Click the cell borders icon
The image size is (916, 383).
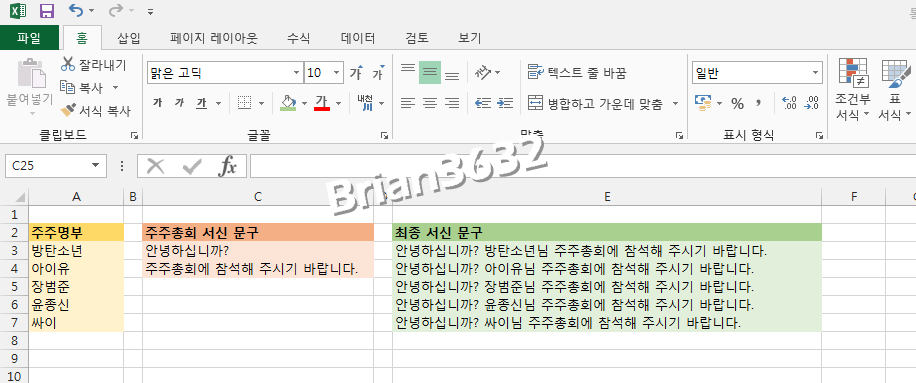click(244, 103)
